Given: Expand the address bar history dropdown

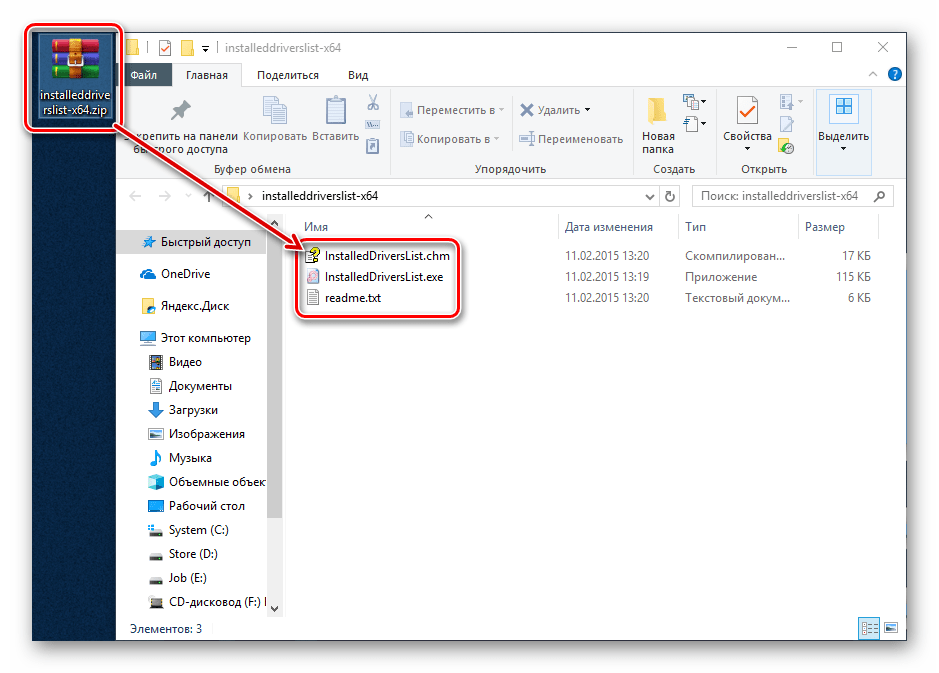Looking at the screenshot, I should tap(649, 196).
